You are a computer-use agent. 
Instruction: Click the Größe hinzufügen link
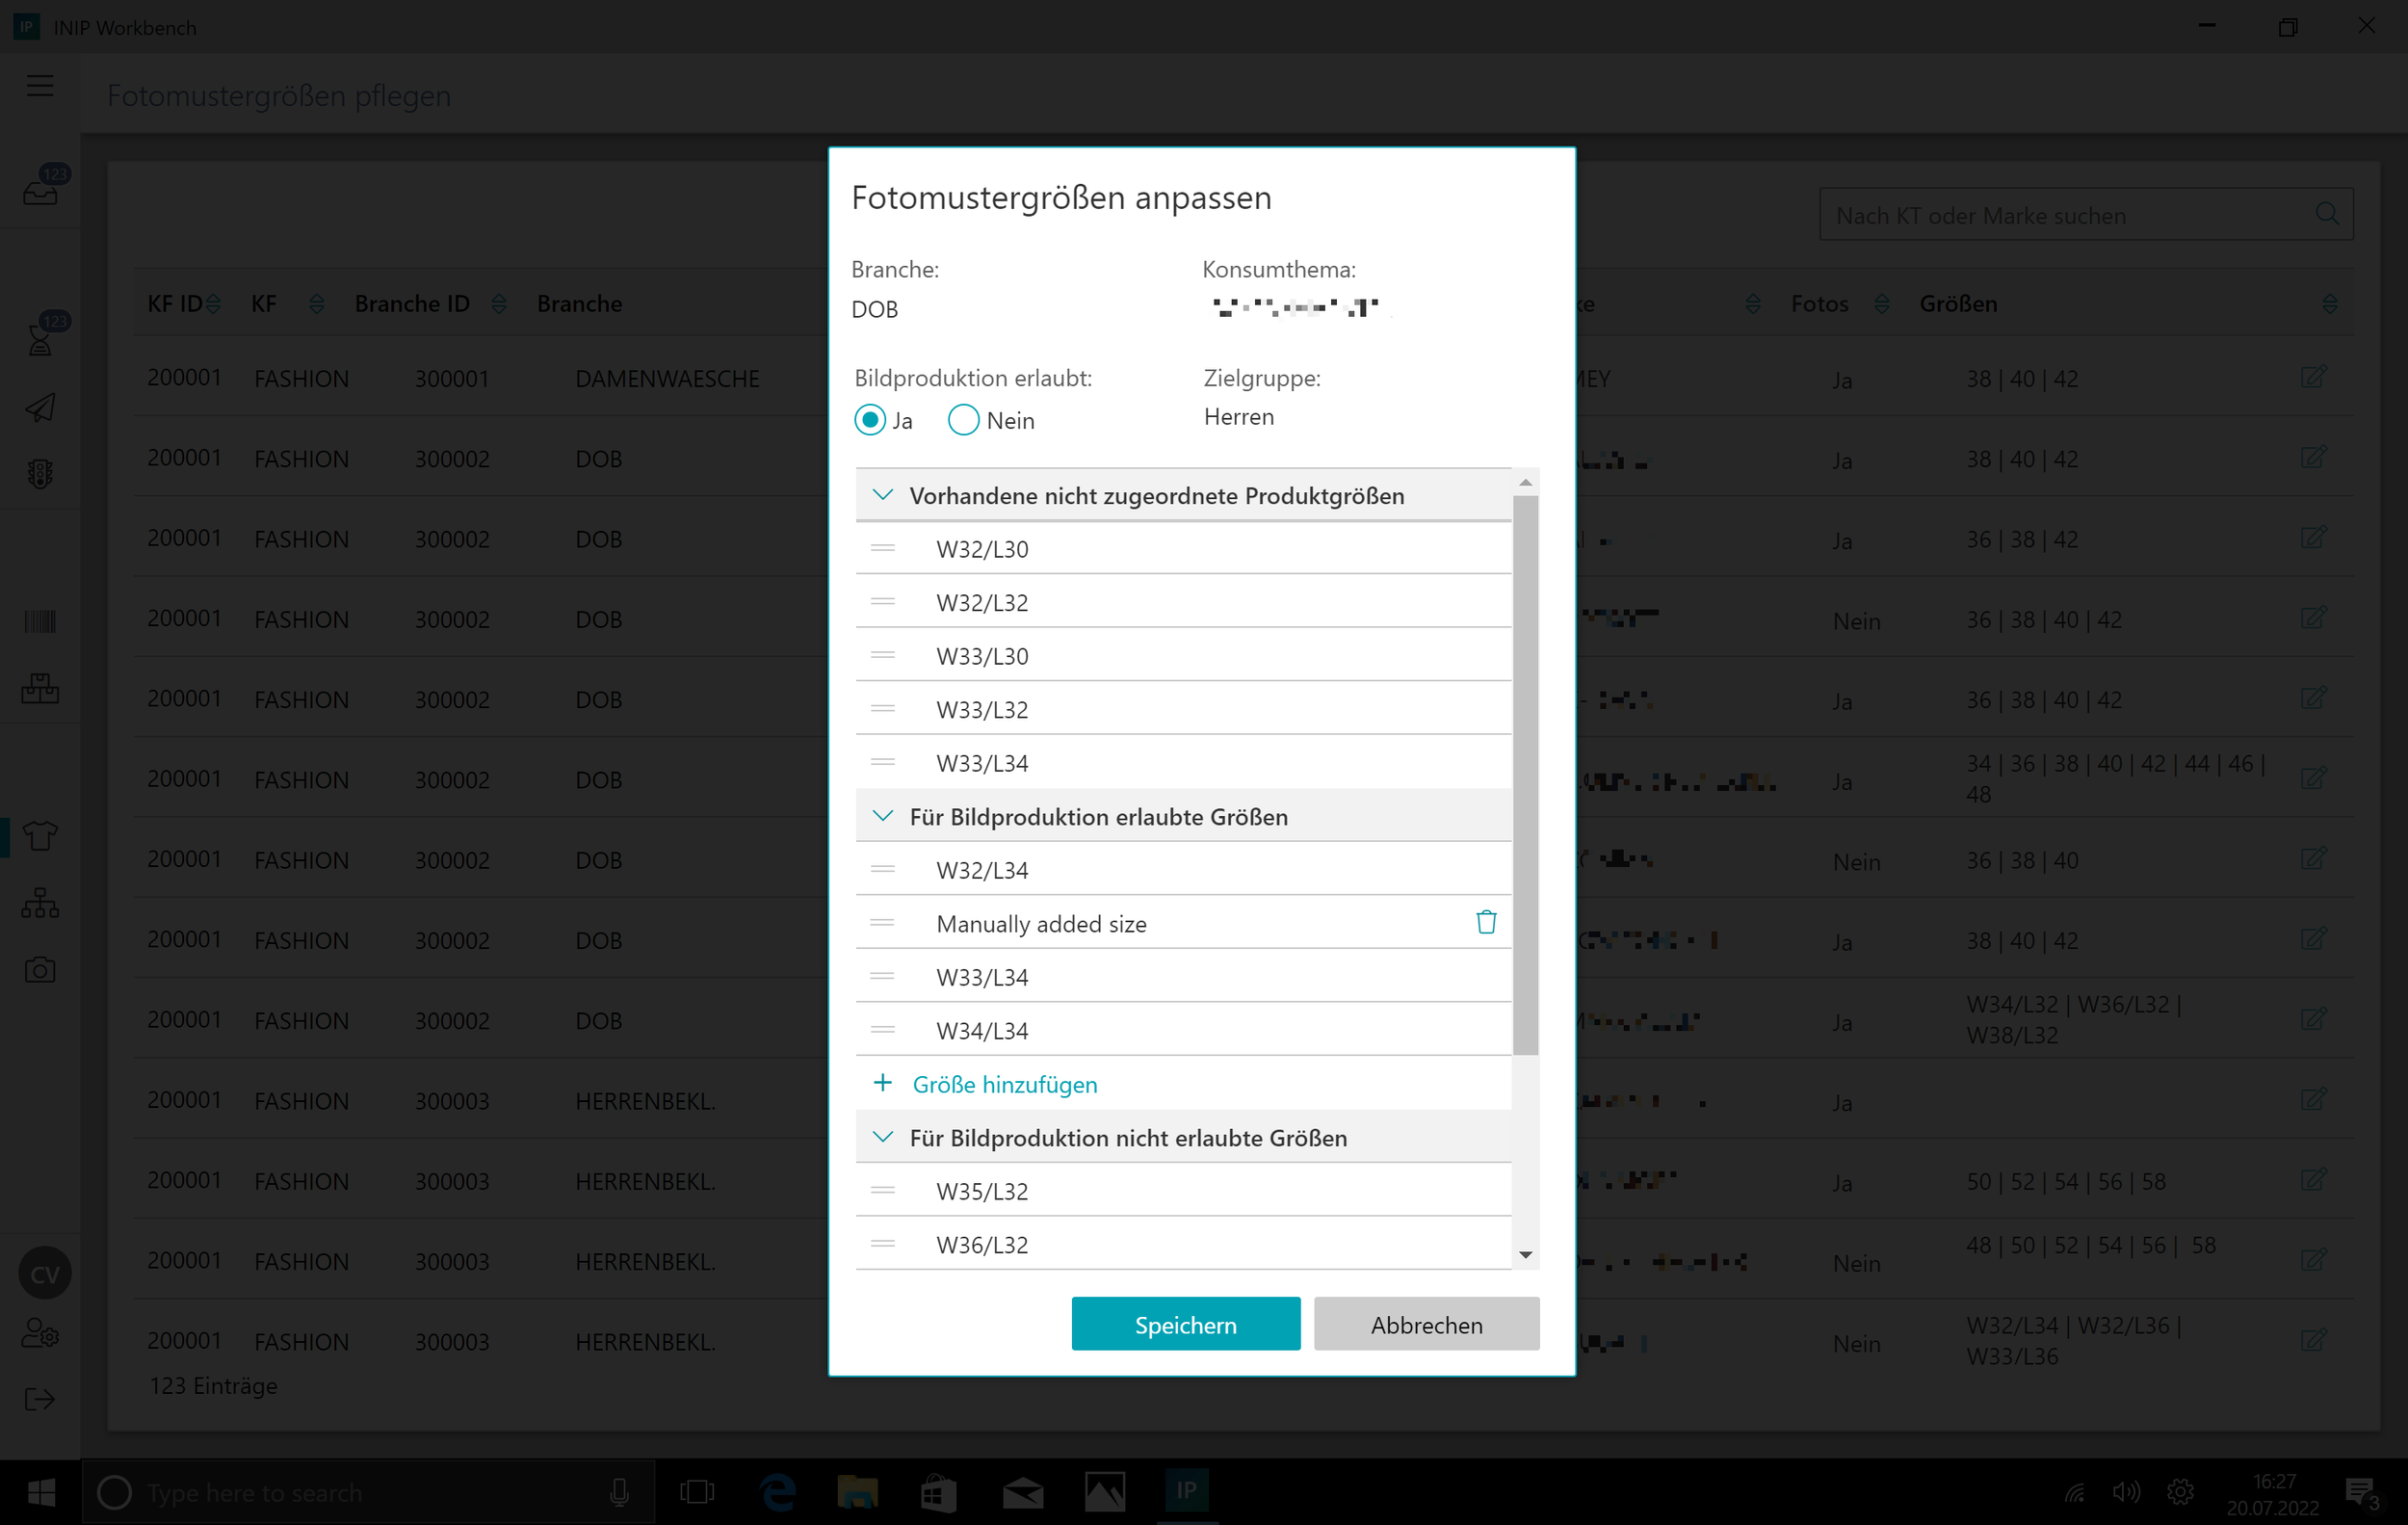coord(1004,1084)
